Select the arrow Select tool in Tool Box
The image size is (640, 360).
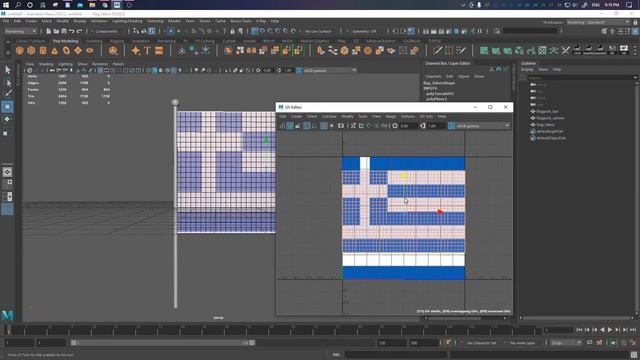(7, 70)
